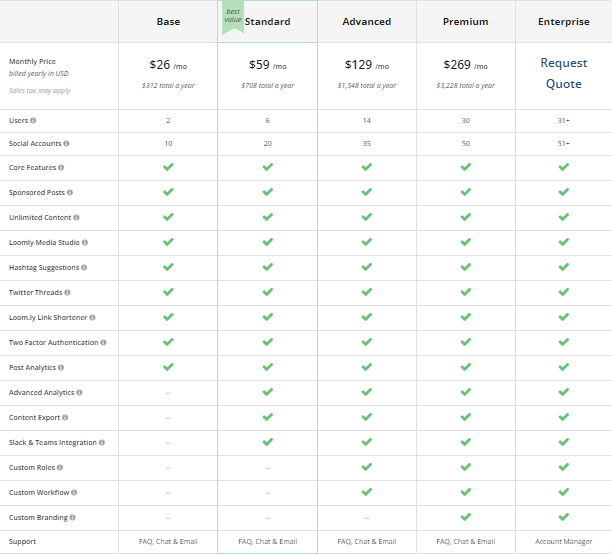Screen dimensions: 612x555
Task: Click Slack & Teams Integration info icon
Action: click(x=102, y=443)
